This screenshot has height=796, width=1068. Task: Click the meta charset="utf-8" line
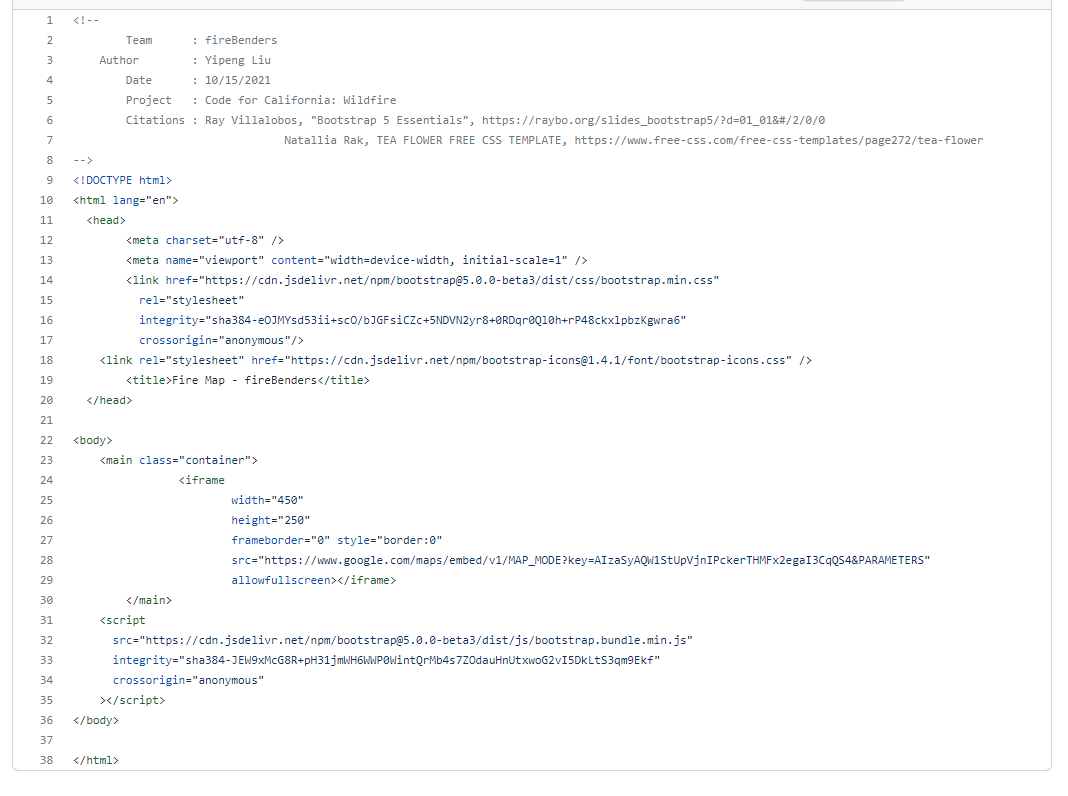[x=205, y=240]
